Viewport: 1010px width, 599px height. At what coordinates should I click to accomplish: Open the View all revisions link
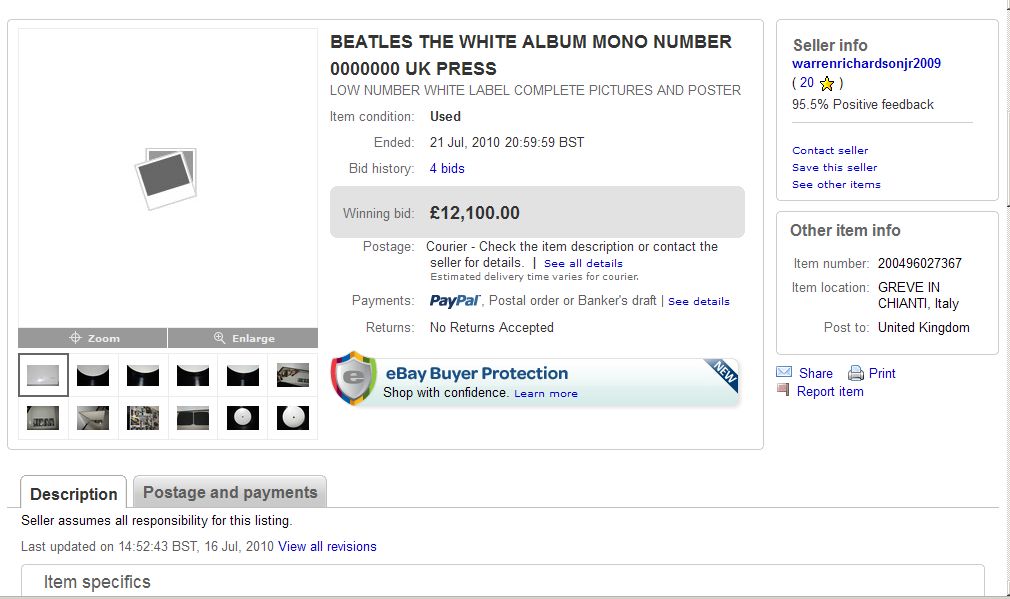[x=327, y=547]
